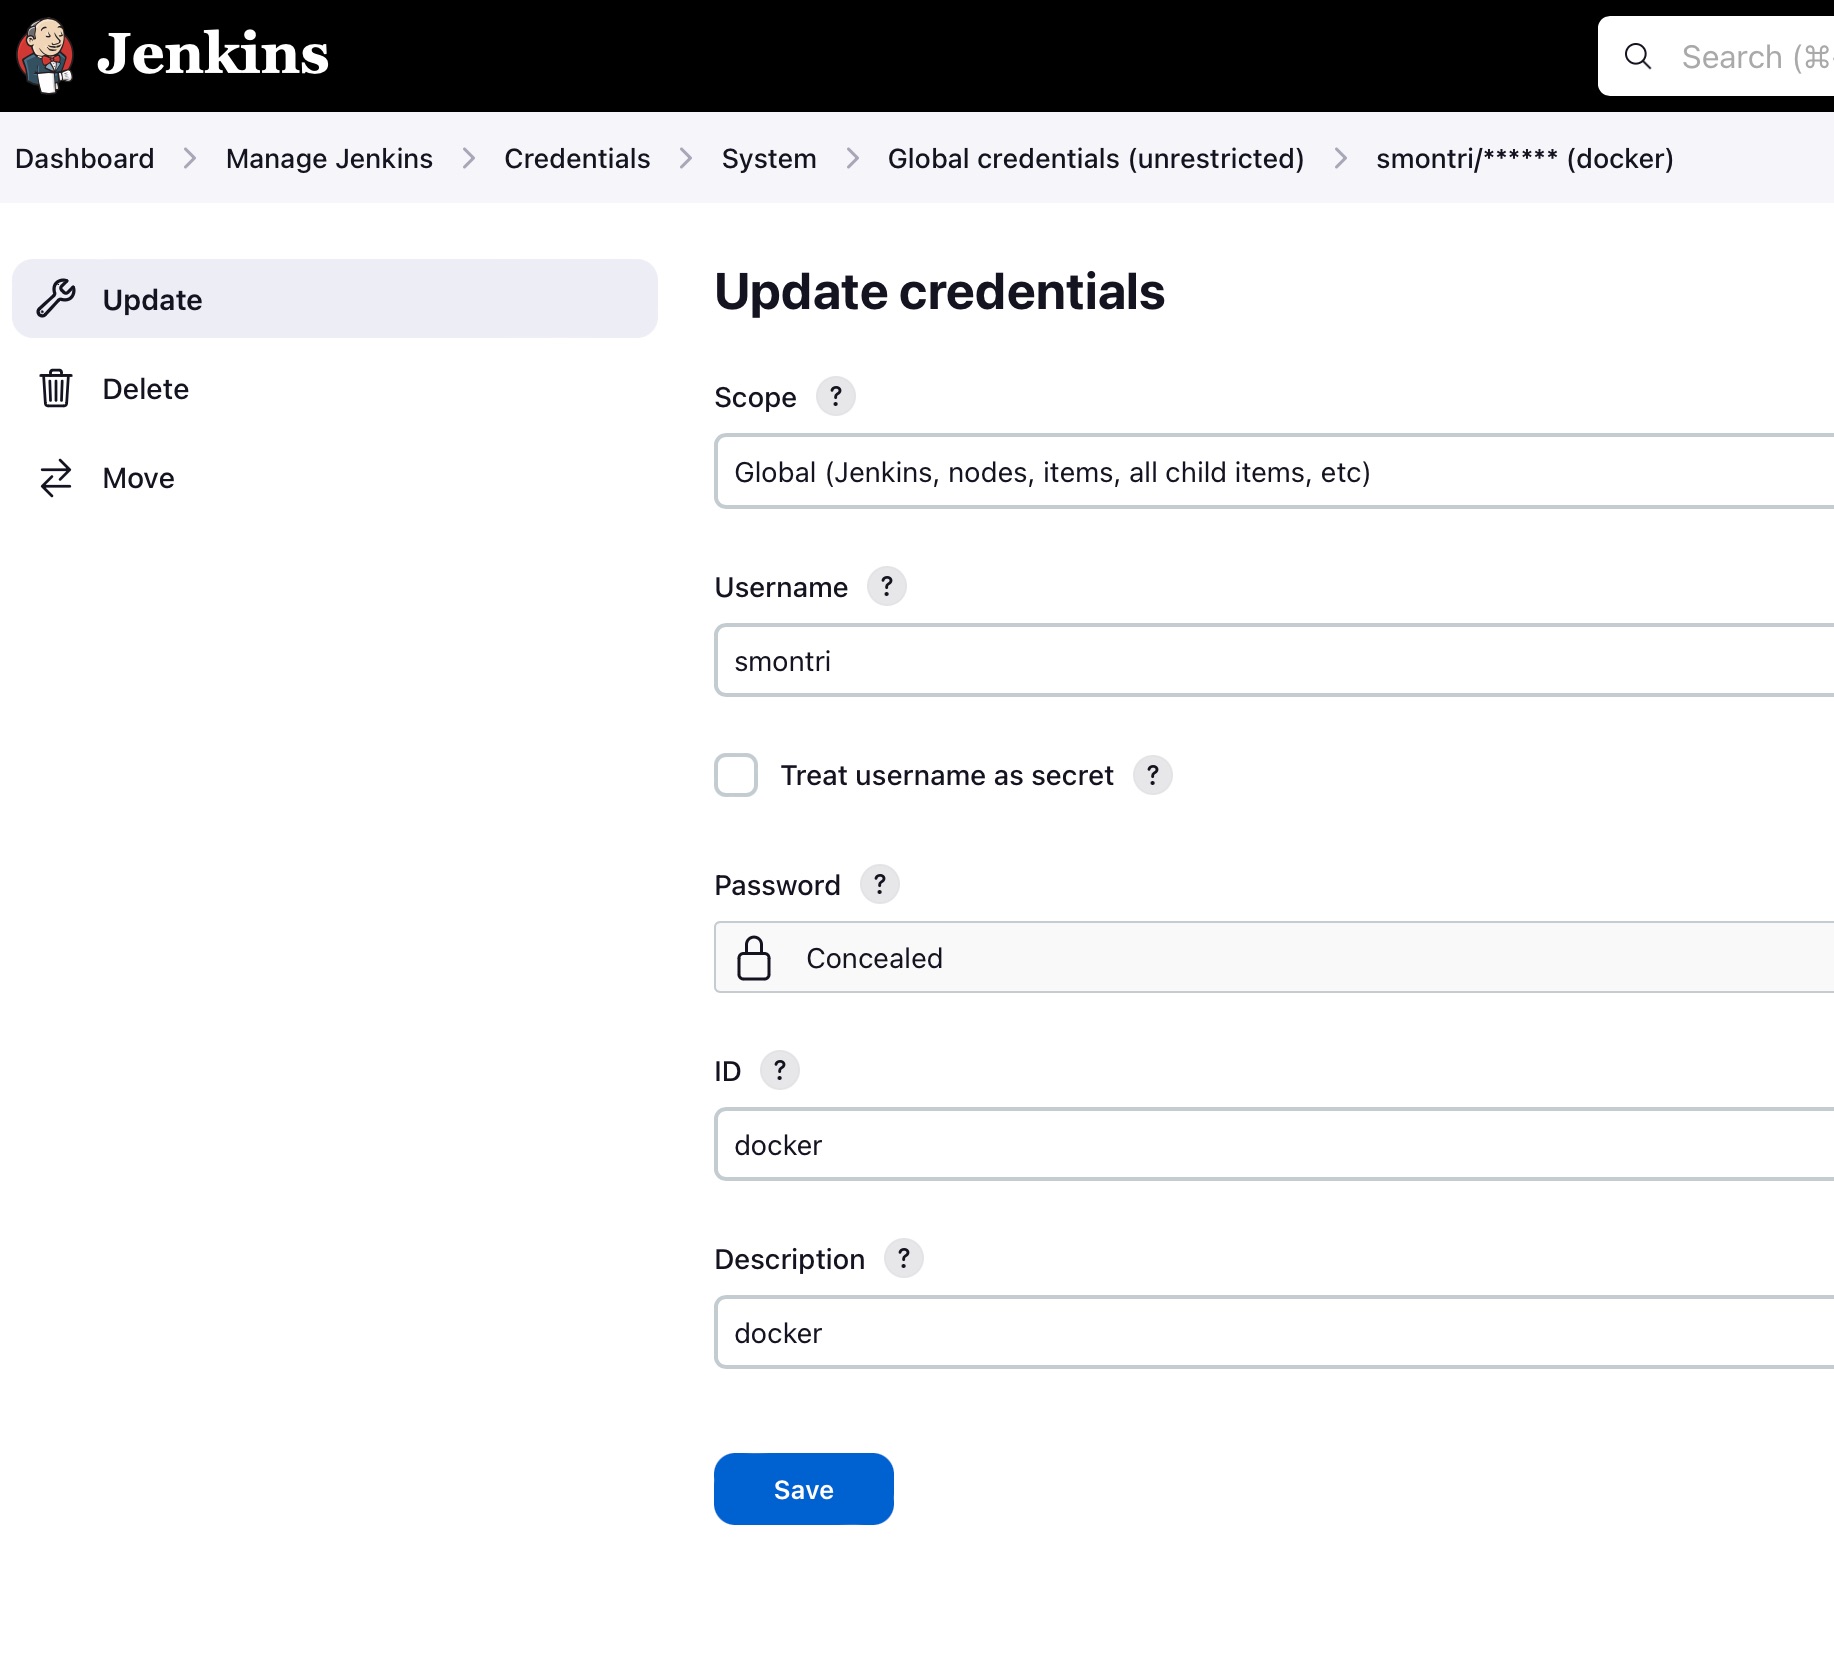Open help for the Password field
1834x1676 pixels.
click(880, 884)
